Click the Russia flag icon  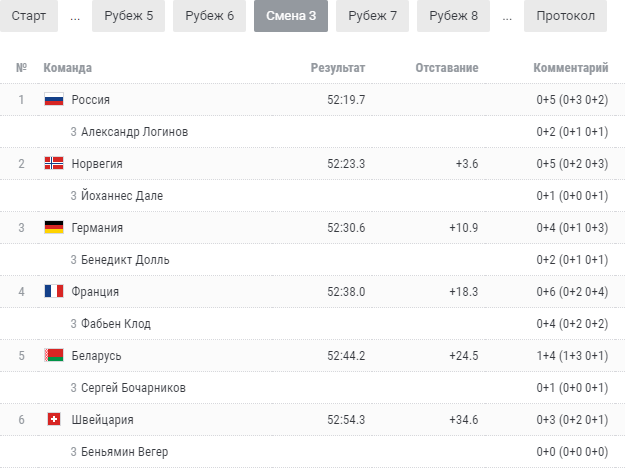click(54, 99)
